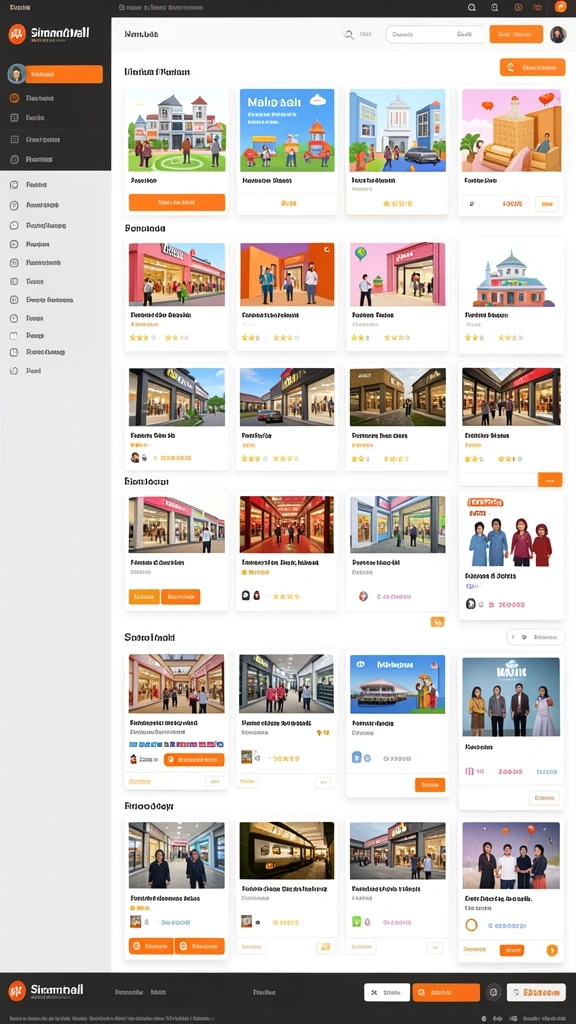Image resolution: width=576 pixels, height=1024 pixels.
Task: Open the outlined dropdown right of fifth section heading
Action: 536,637
